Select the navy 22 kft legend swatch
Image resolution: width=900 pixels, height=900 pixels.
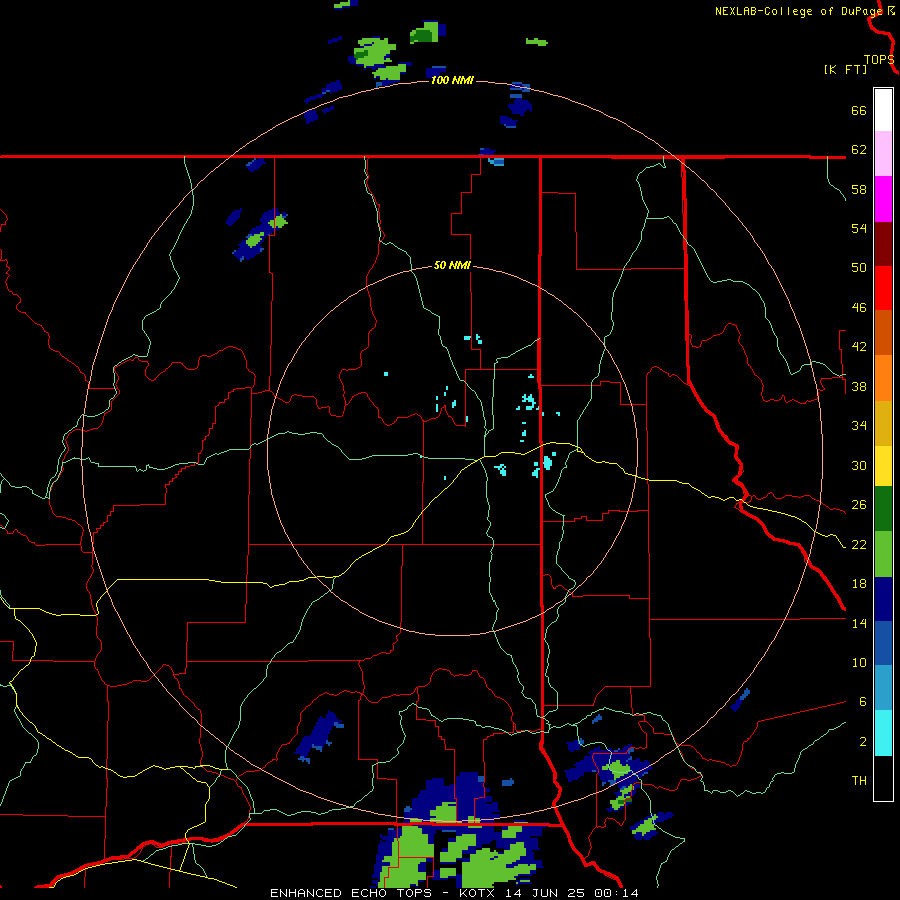pos(883,599)
